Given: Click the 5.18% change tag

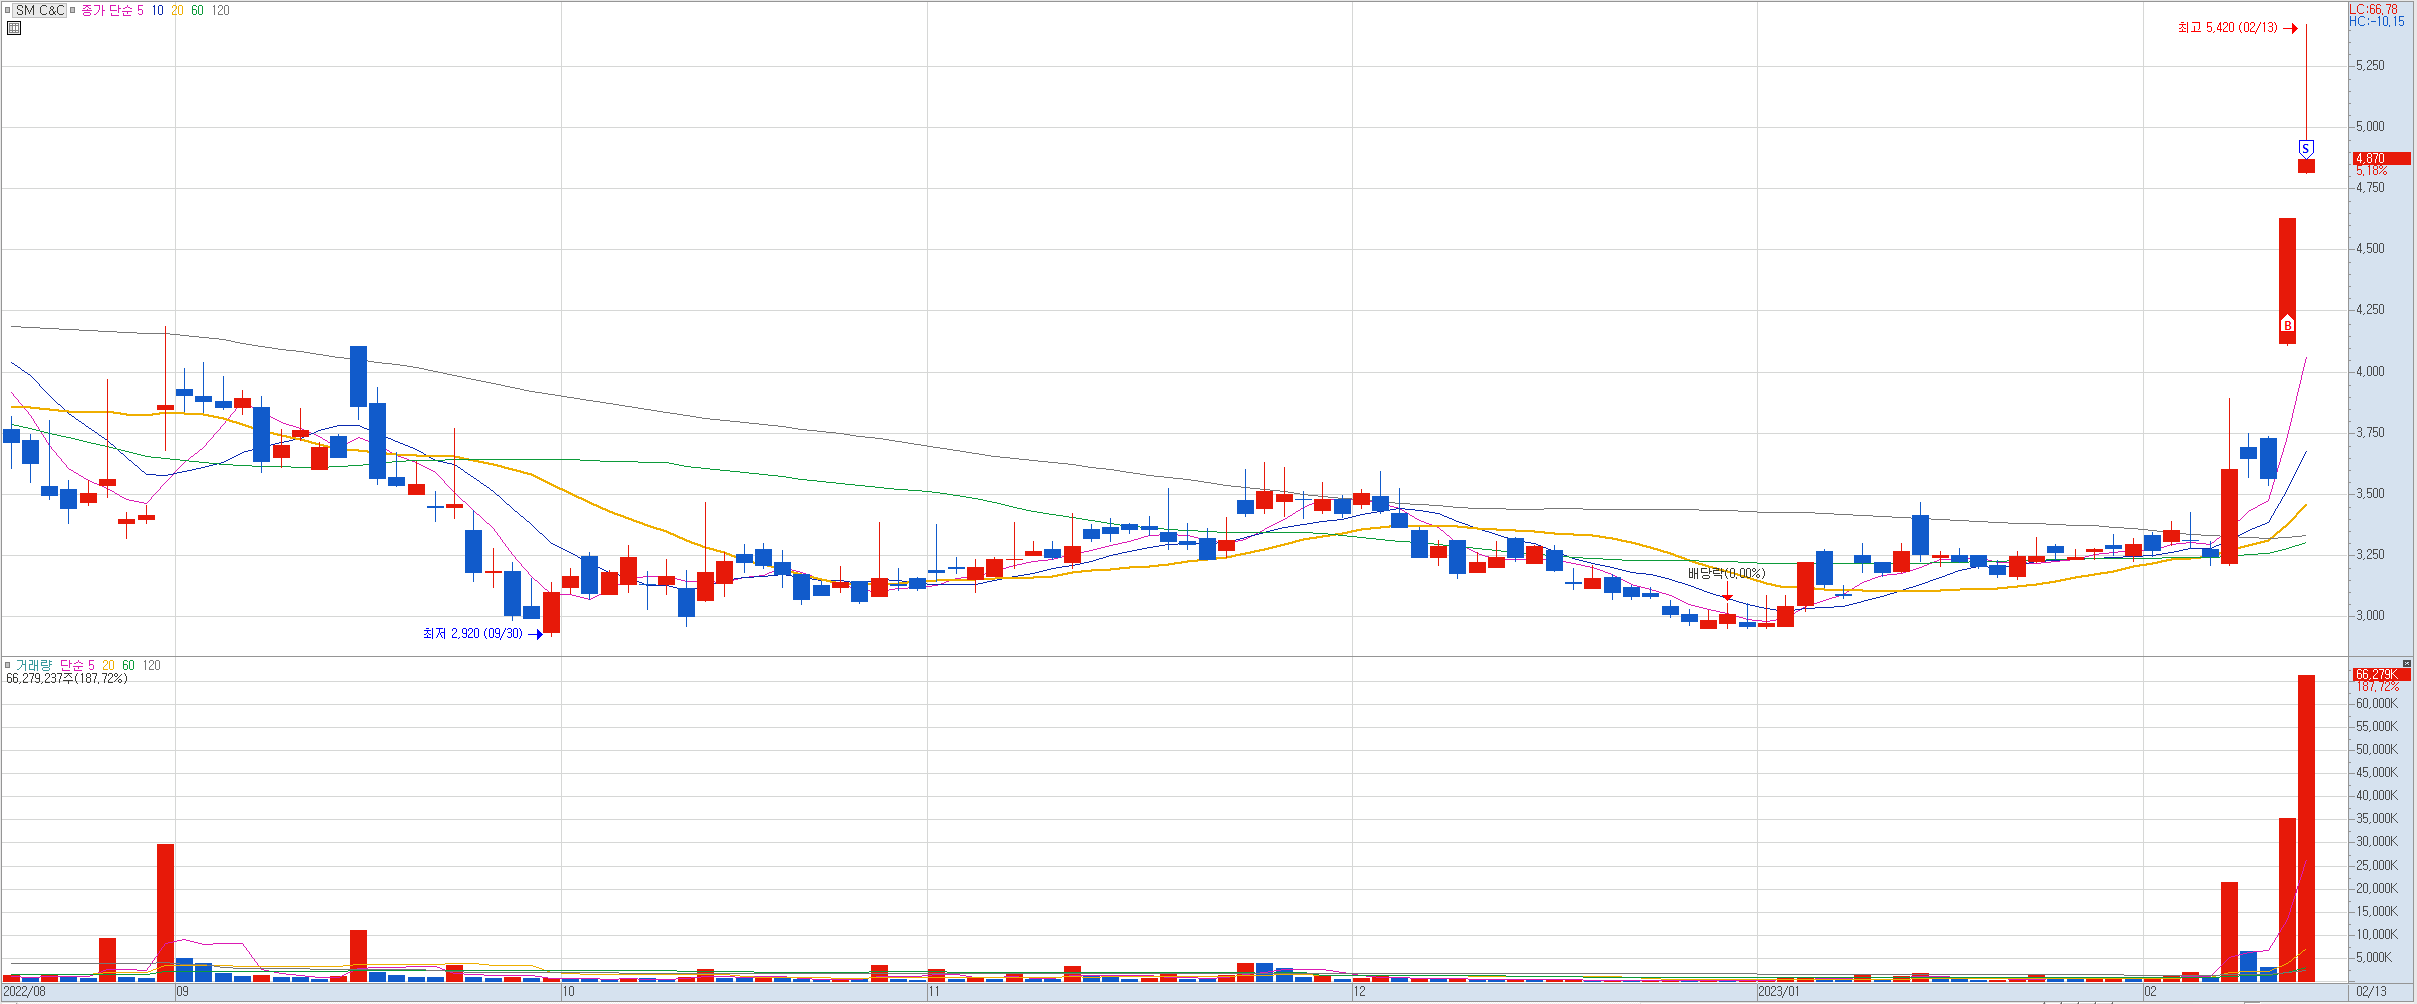Looking at the screenshot, I should [x=2371, y=172].
